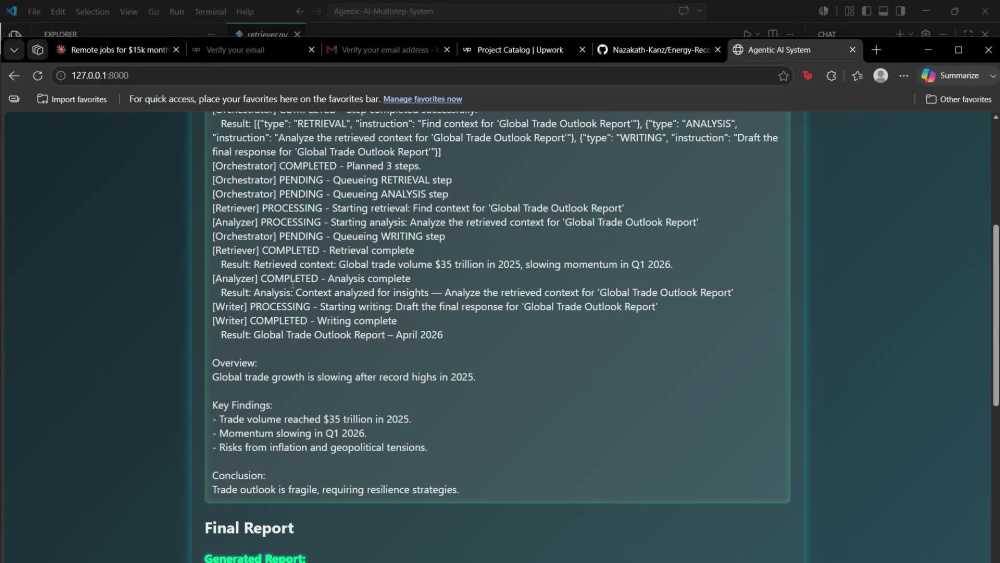Image resolution: width=1000 pixels, height=563 pixels.
Task: Open the VS Code chat dropdown arrow
Action: pos(700,11)
